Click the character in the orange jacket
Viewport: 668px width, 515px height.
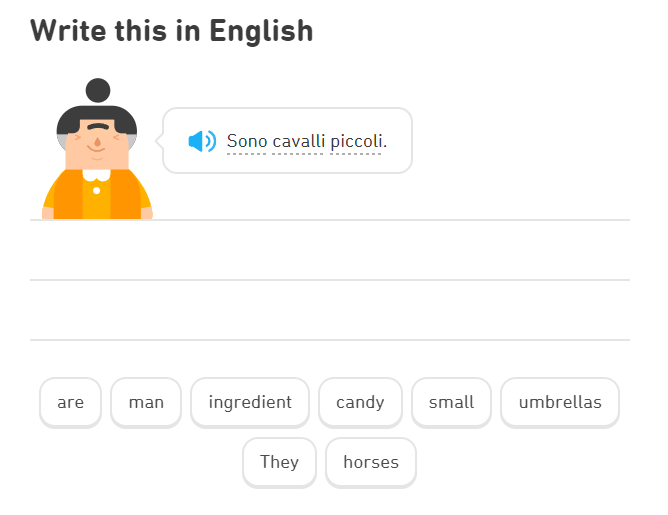coord(97,149)
